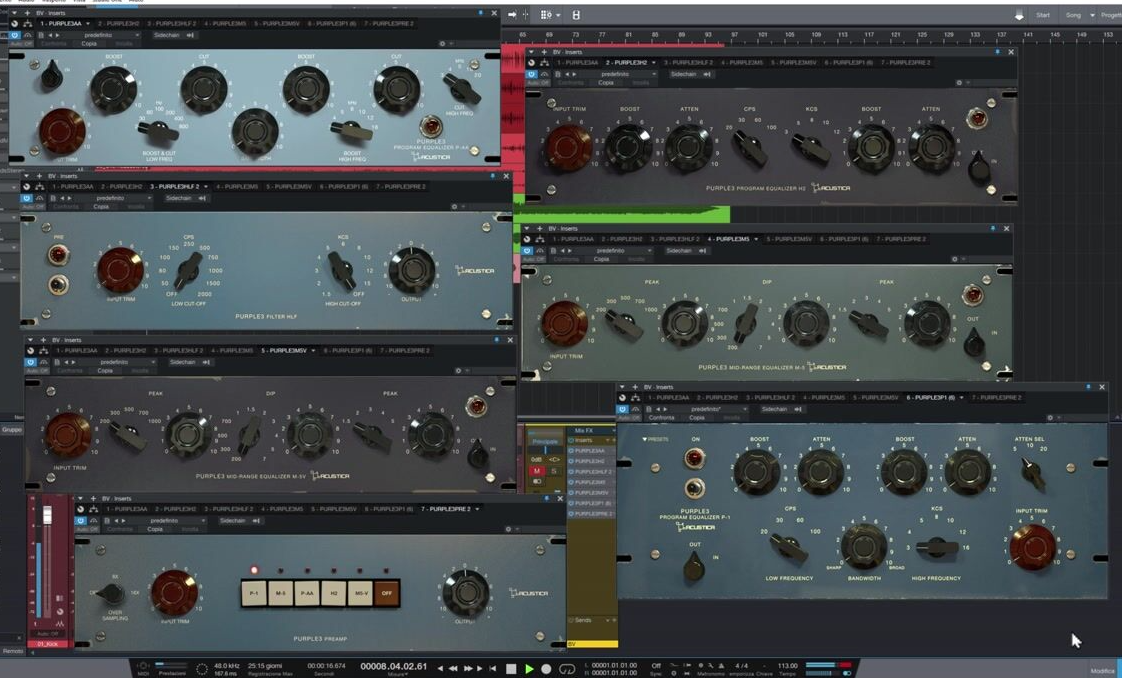Click Sidechain button in PURPLE3AA window
This screenshot has height=678, width=1122.
tap(173, 34)
